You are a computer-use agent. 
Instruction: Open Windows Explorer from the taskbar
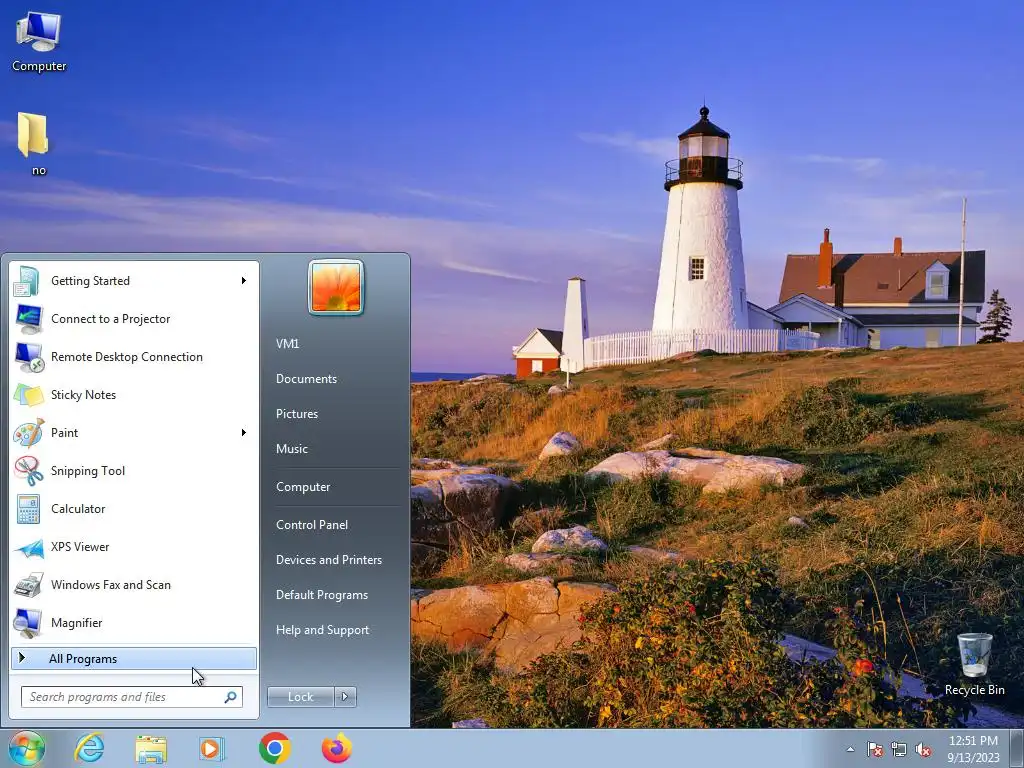[151, 748]
